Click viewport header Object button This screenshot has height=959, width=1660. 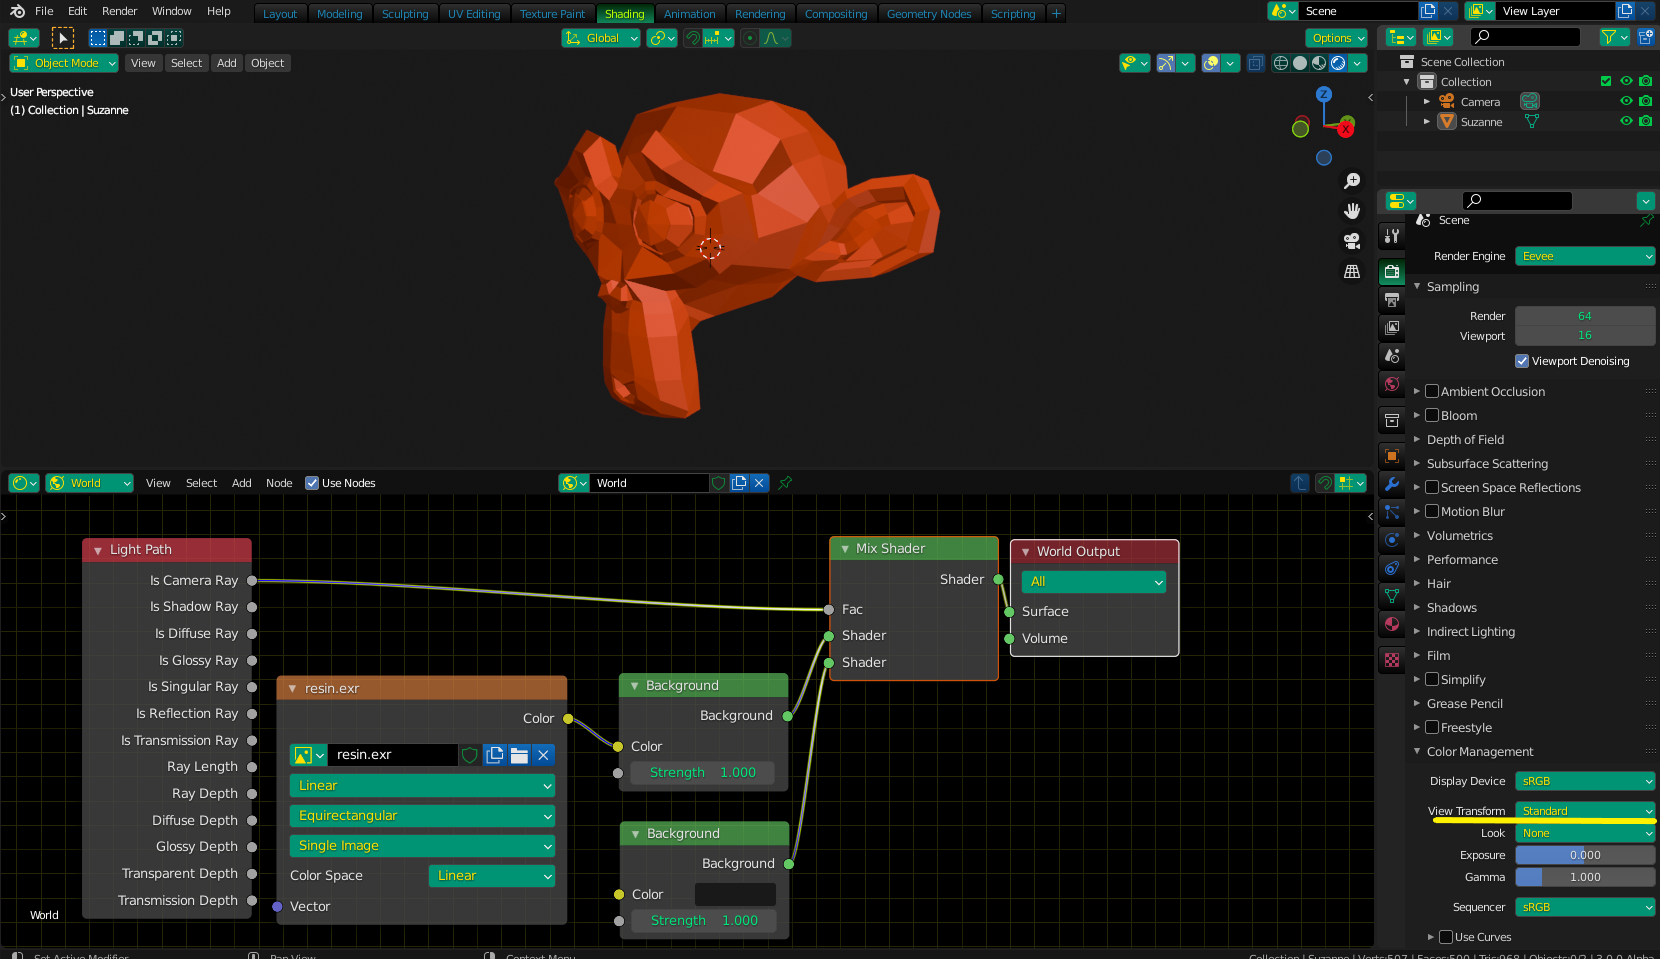click(268, 63)
